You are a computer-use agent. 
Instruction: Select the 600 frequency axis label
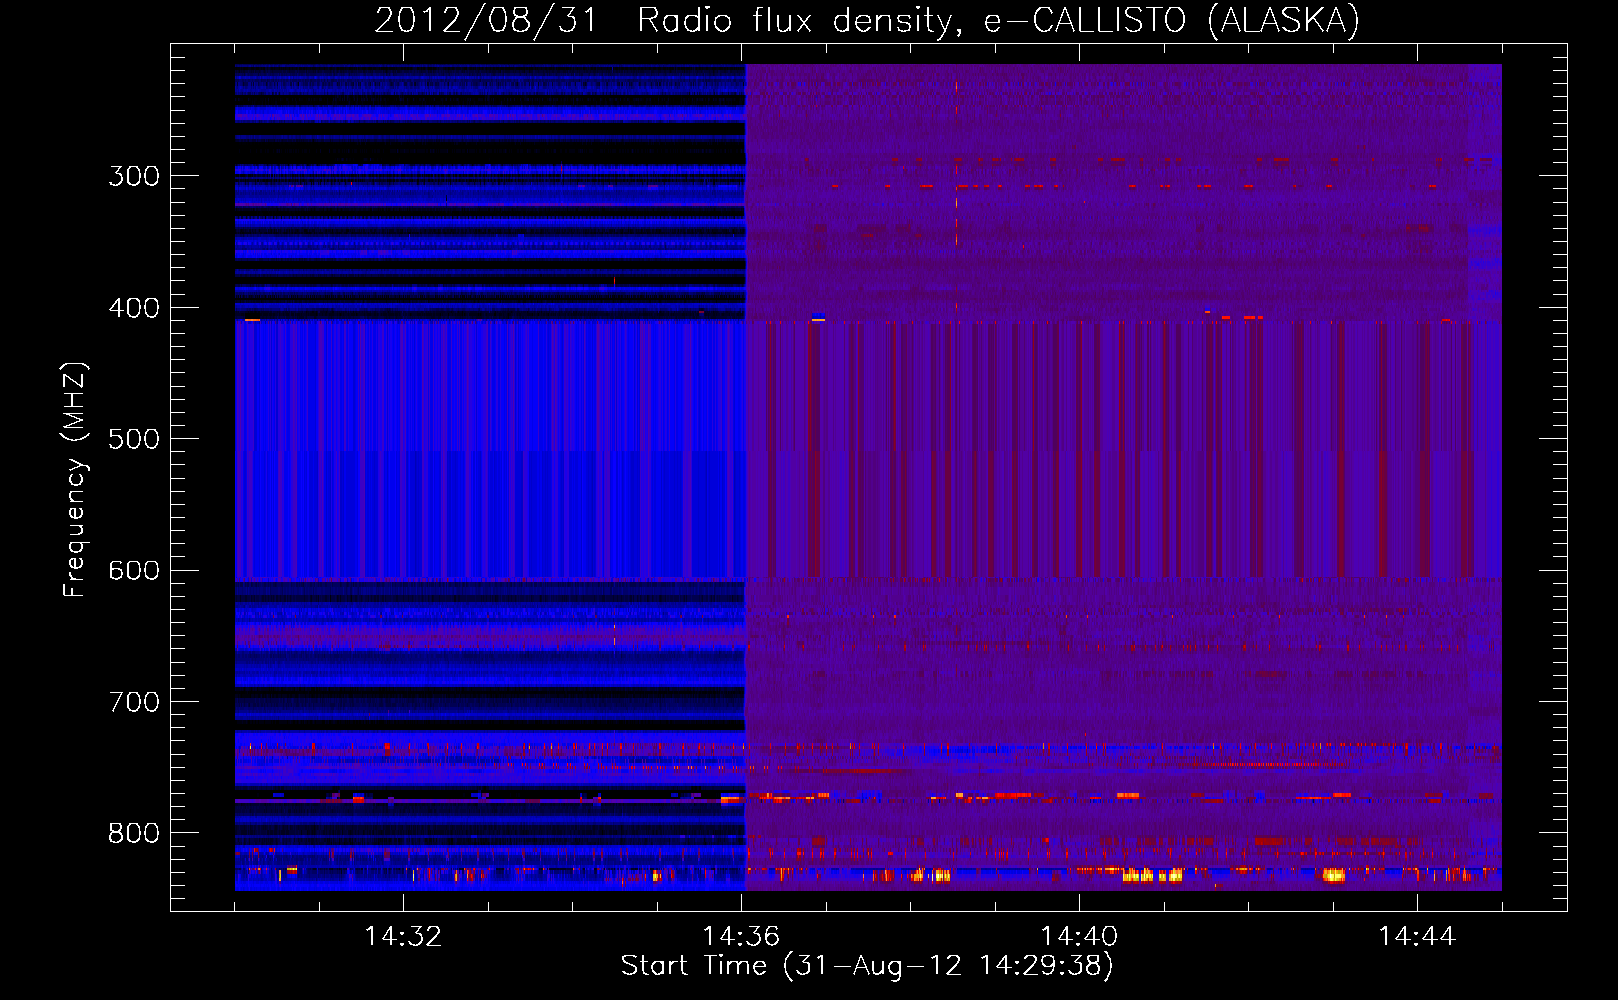click(134, 571)
